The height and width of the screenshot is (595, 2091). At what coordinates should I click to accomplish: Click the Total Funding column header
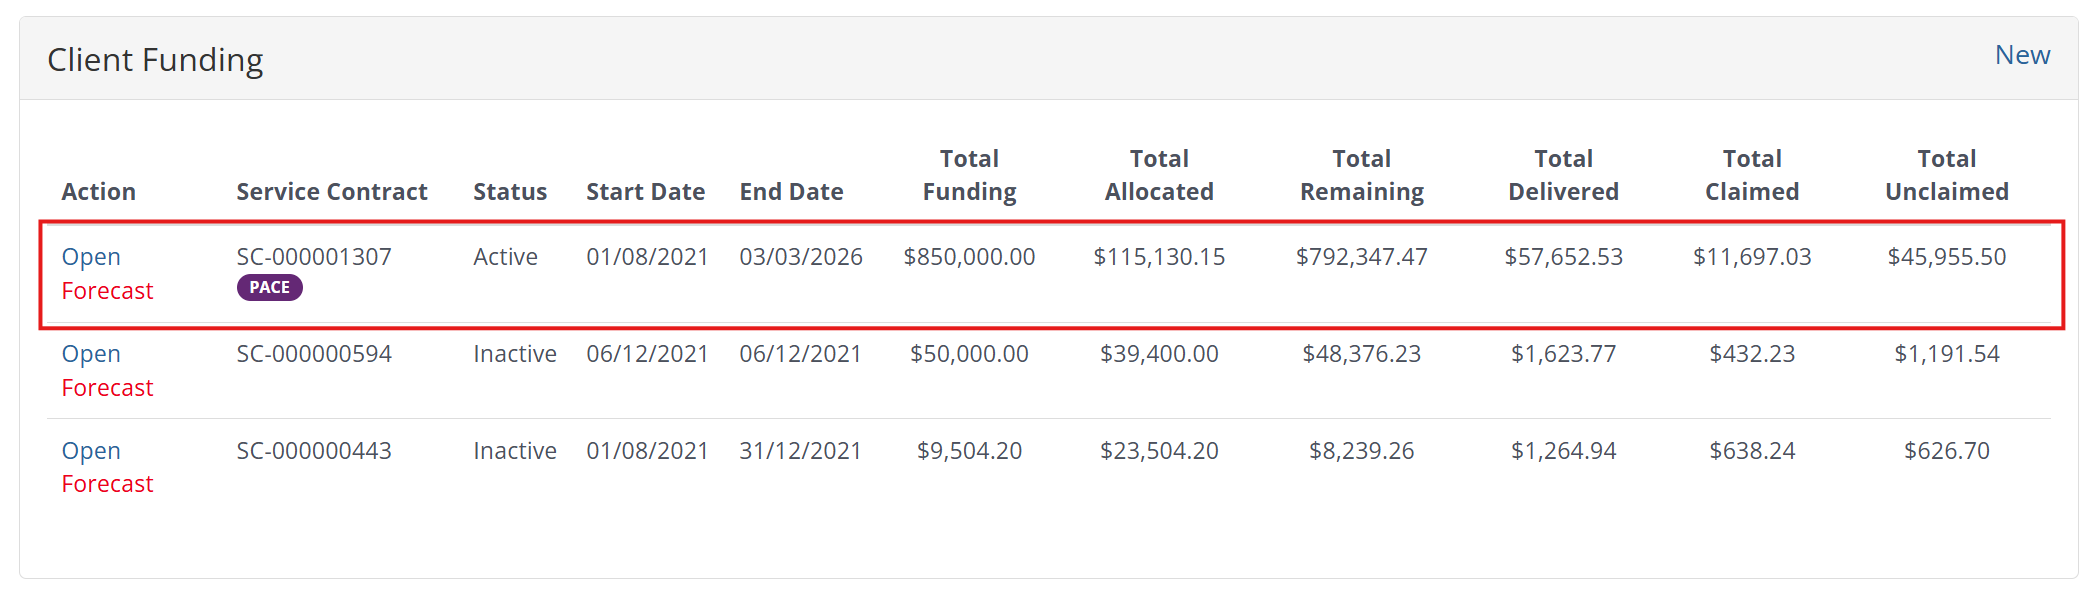point(969,175)
